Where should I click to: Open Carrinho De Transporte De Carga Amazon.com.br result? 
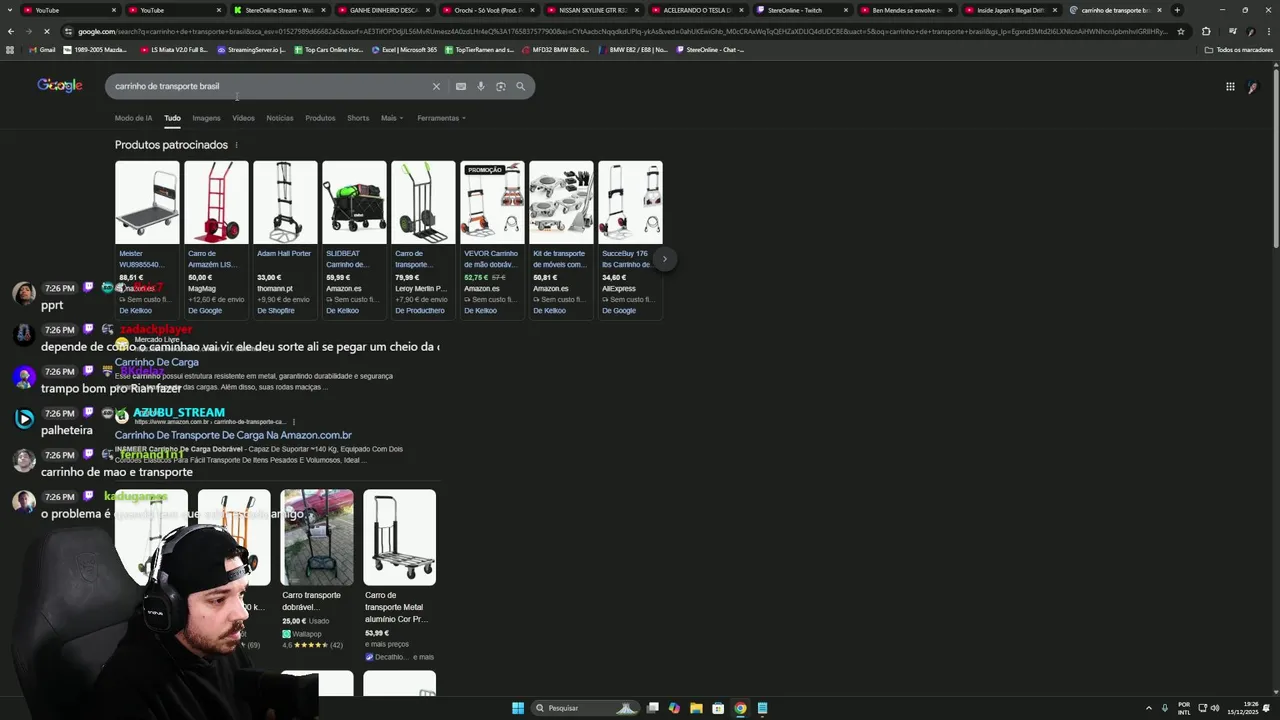pyautogui.click(x=233, y=435)
